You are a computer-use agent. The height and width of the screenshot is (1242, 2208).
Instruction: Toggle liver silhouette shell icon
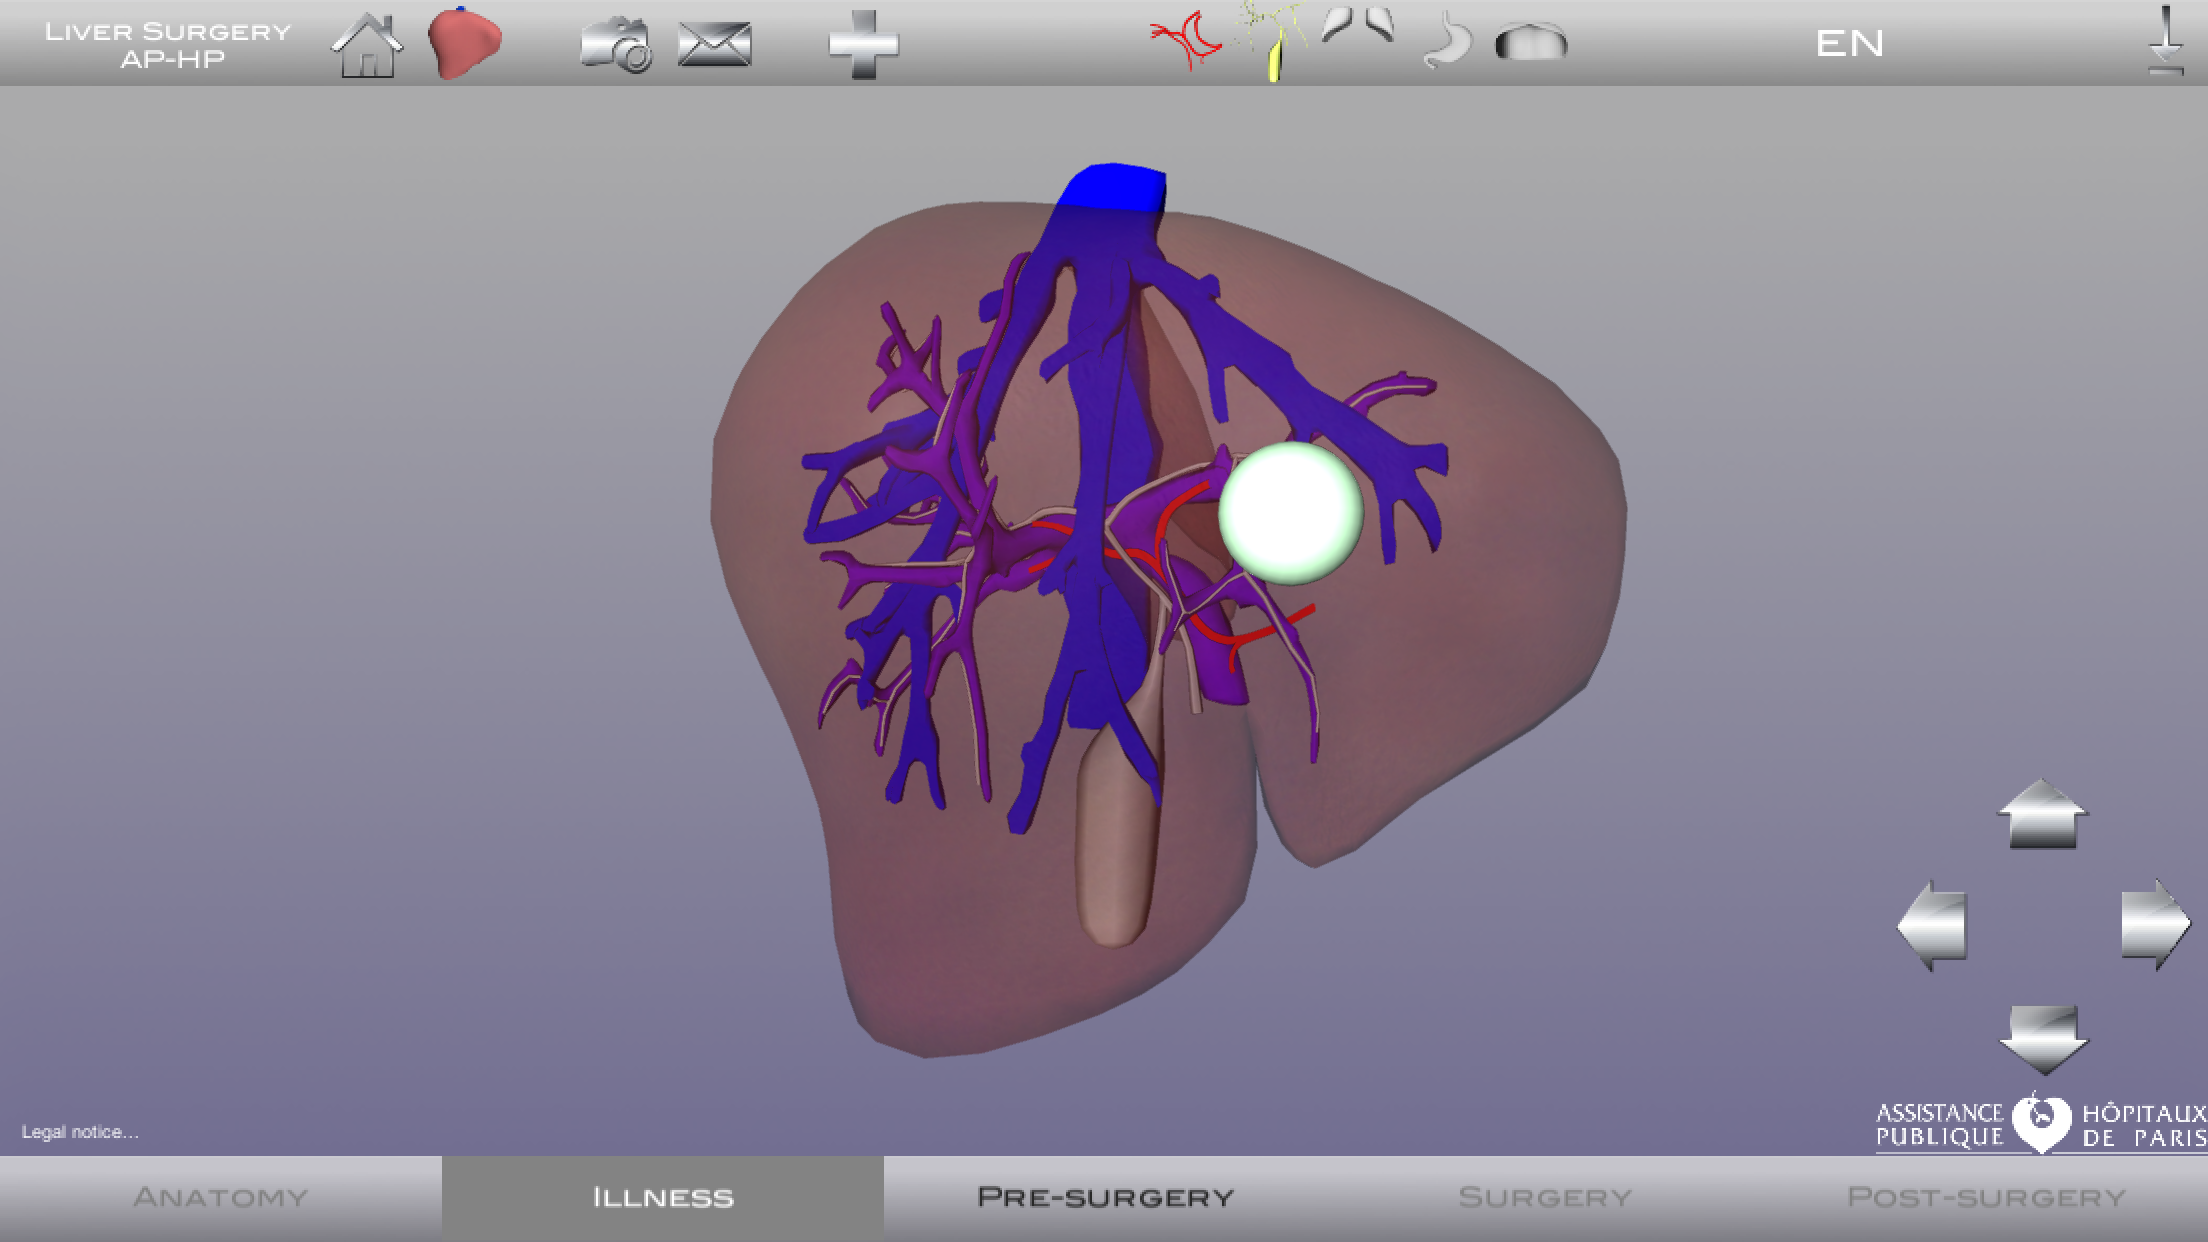click(x=1531, y=42)
